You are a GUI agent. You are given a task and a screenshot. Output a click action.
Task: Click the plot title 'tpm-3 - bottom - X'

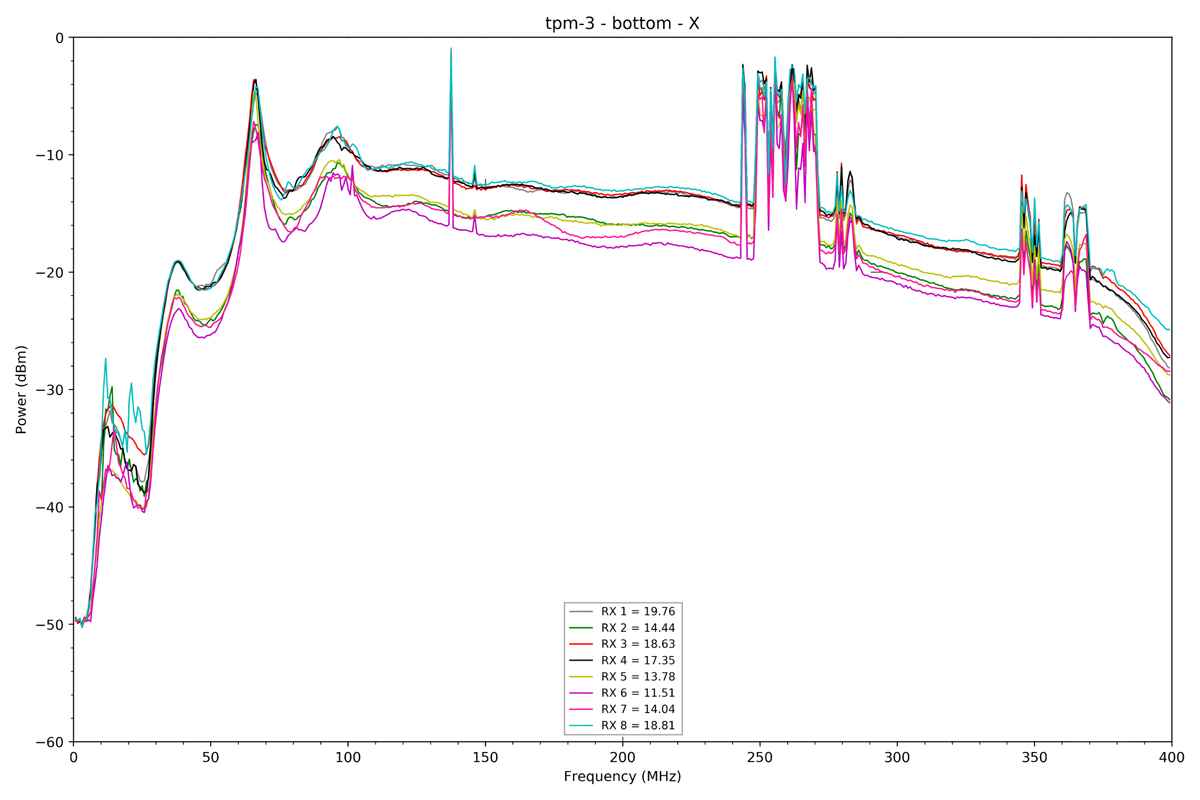pyautogui.click(x=622, y=23)
